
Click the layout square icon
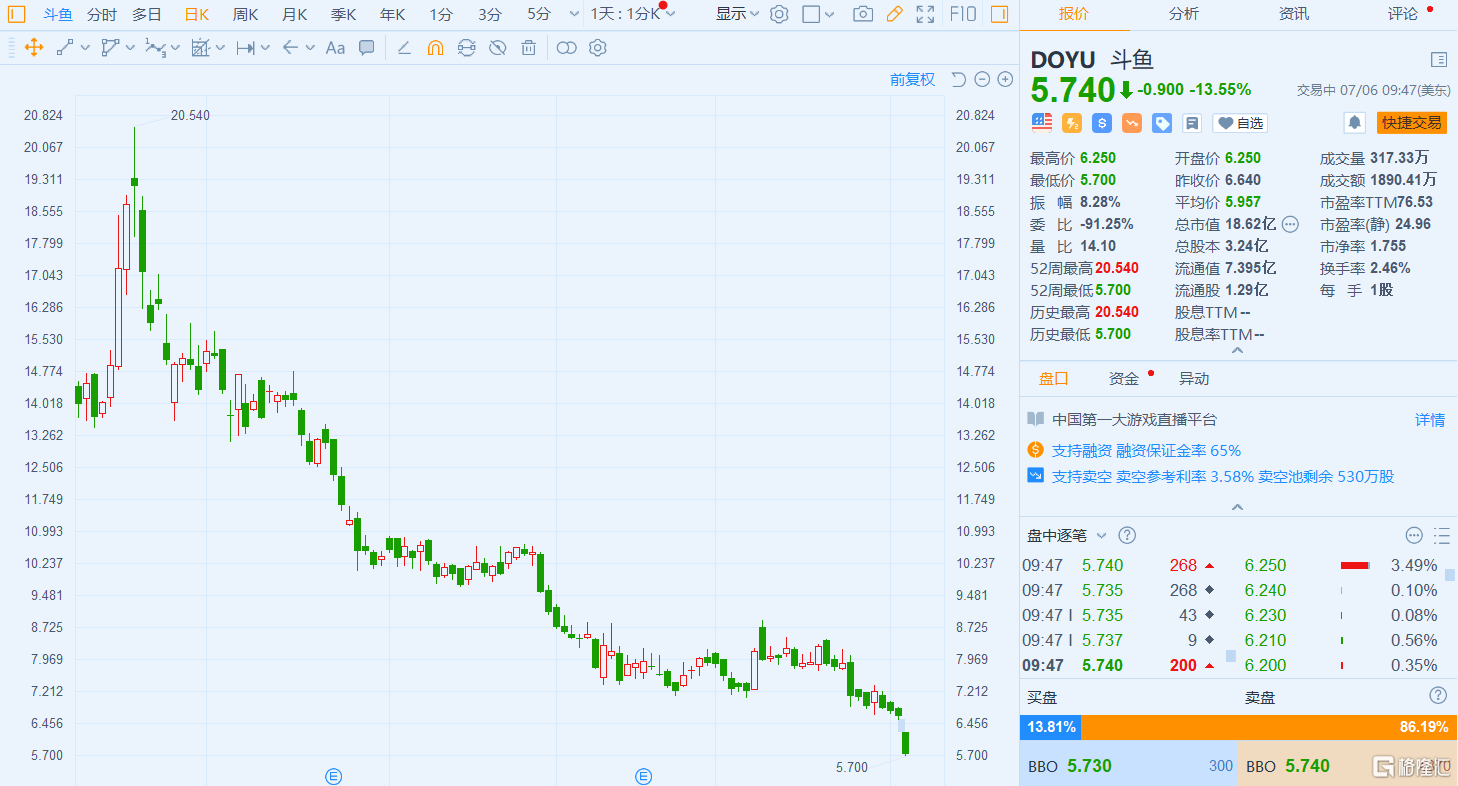(811, 14)
